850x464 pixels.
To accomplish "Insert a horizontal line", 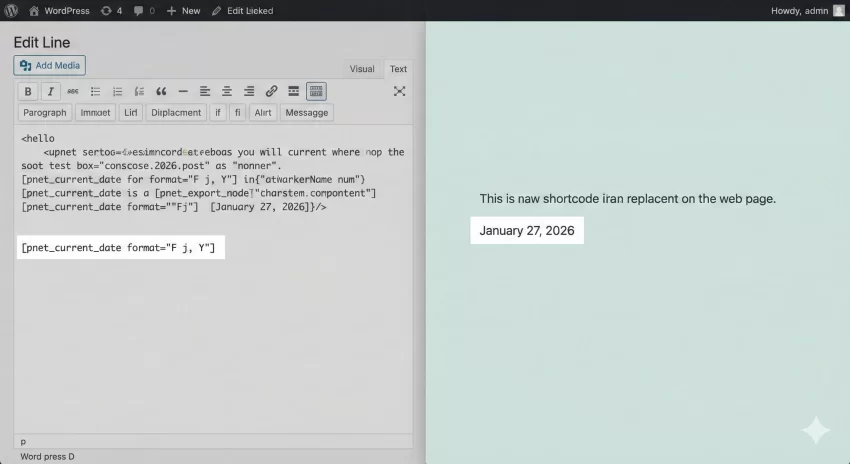I will pos(183,92).
